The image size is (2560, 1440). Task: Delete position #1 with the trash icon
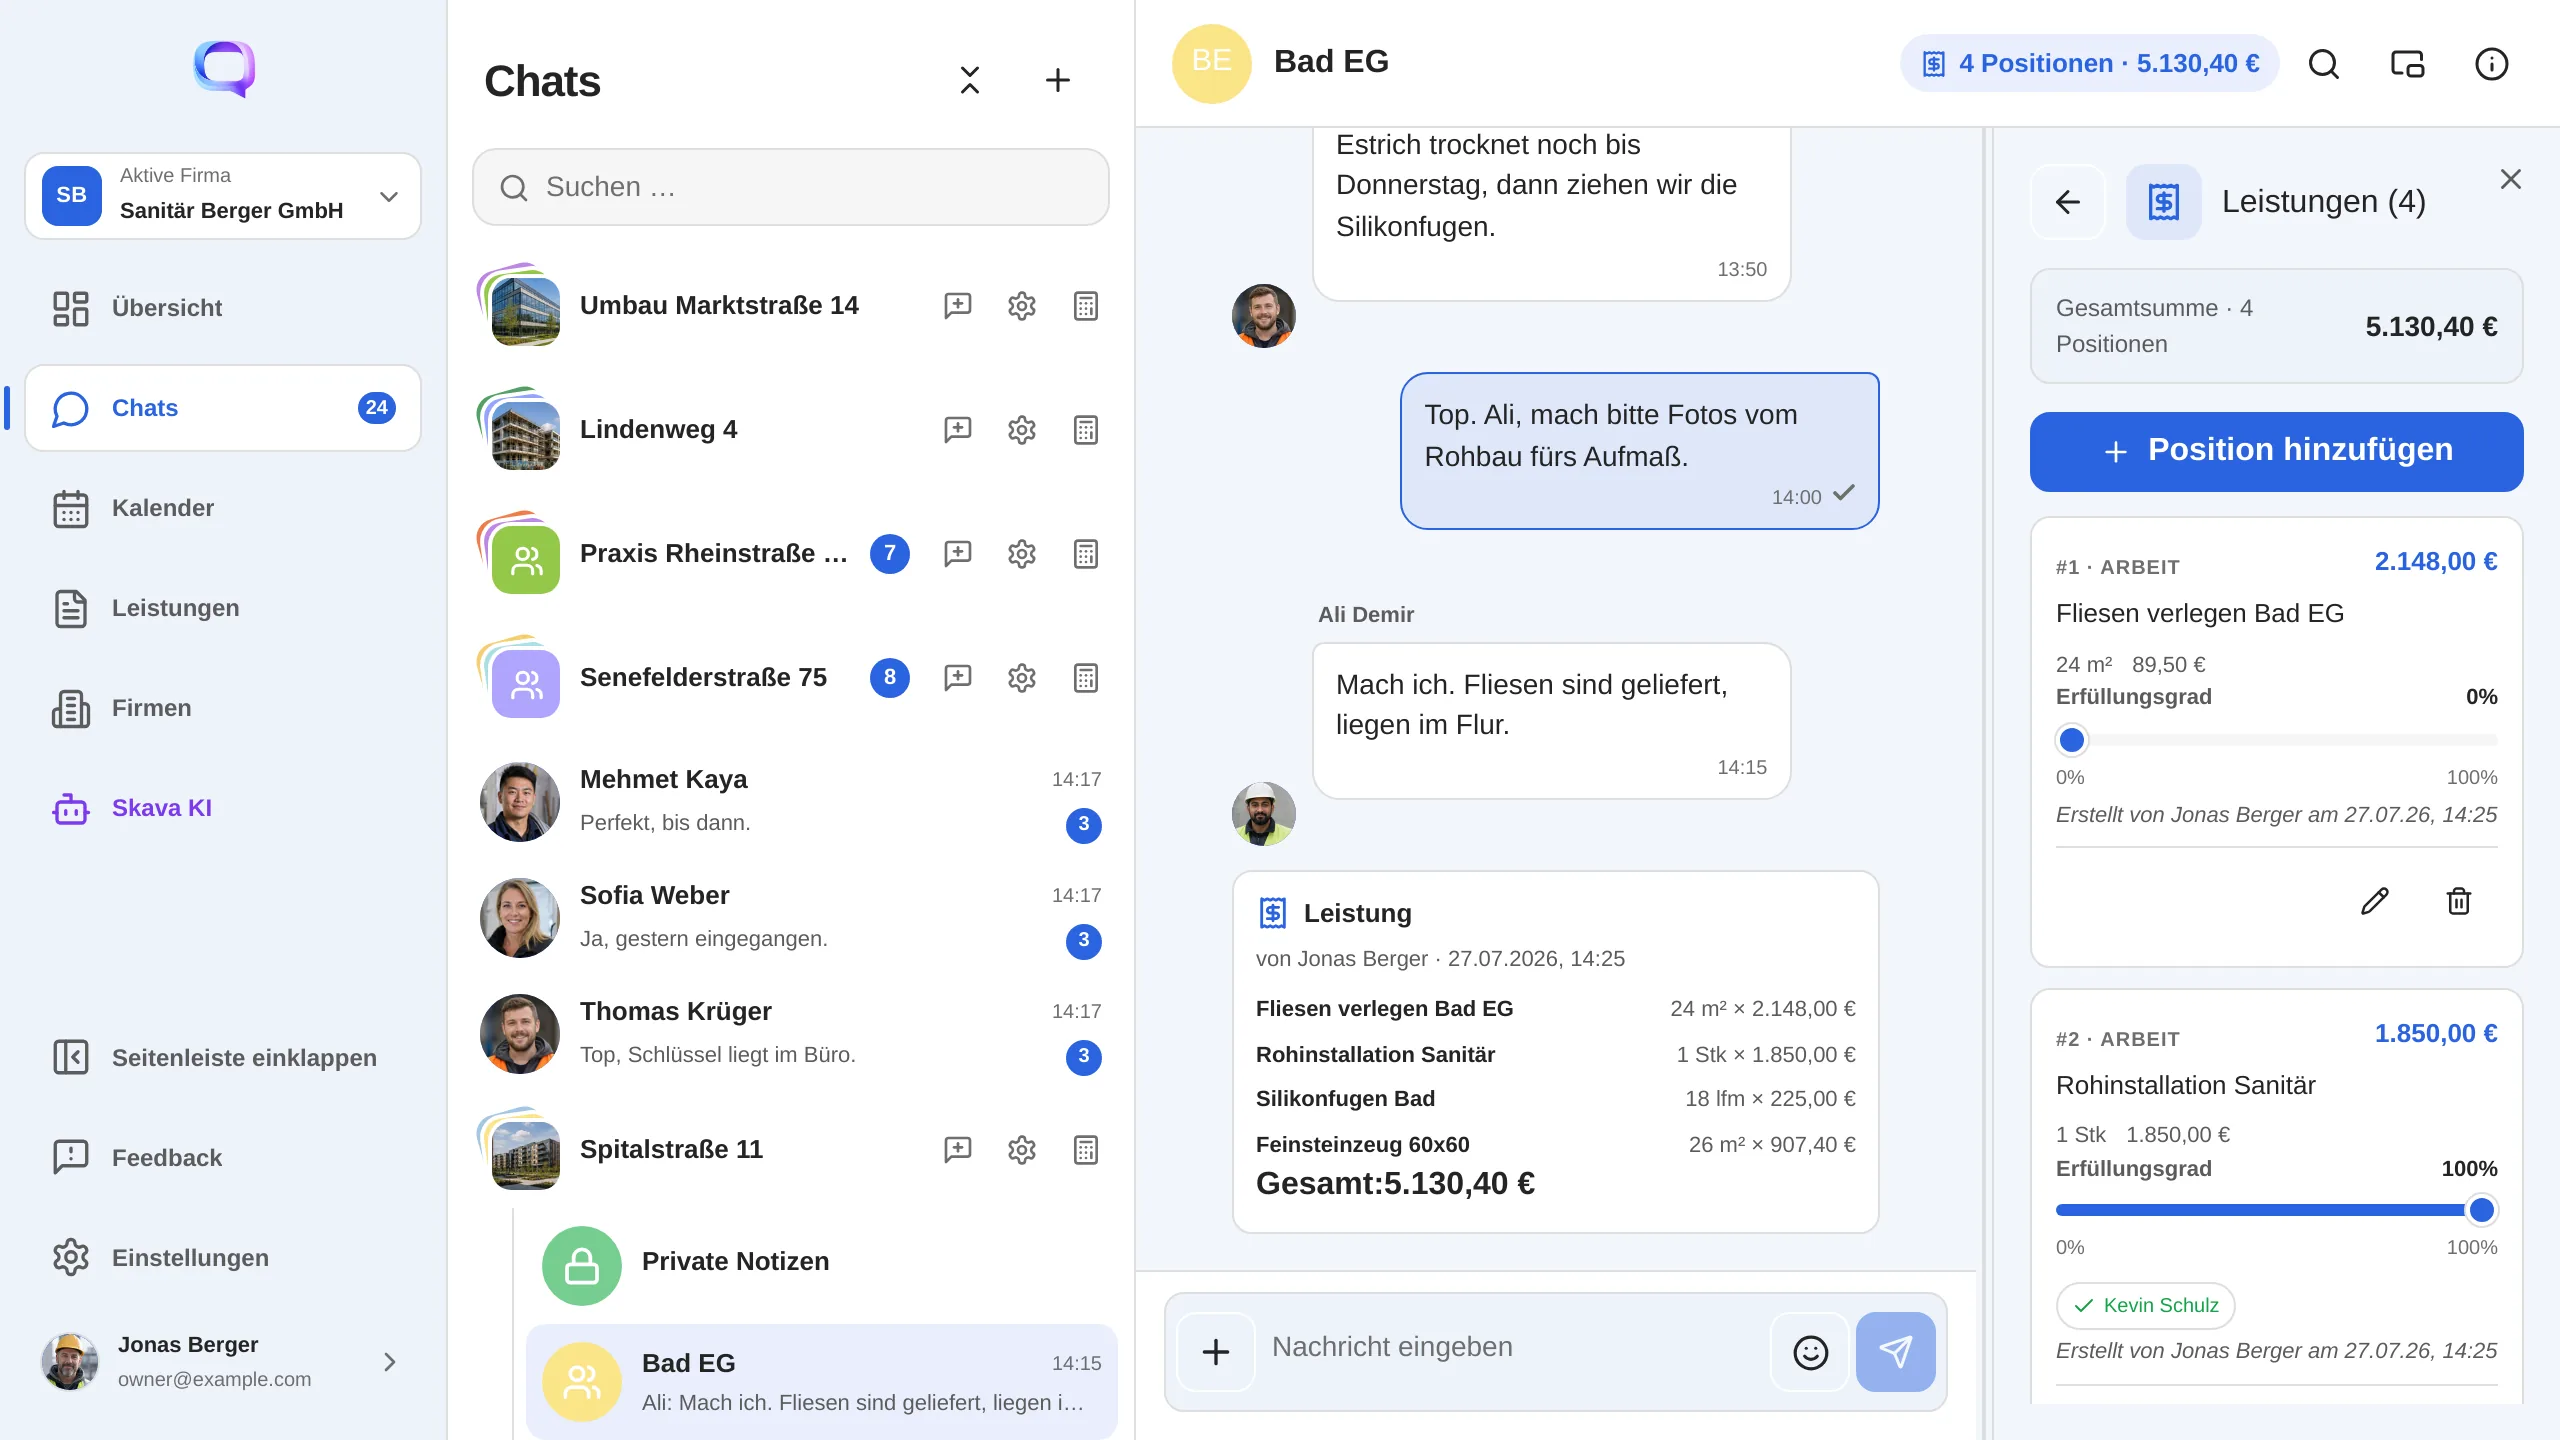pos(2458,901)
